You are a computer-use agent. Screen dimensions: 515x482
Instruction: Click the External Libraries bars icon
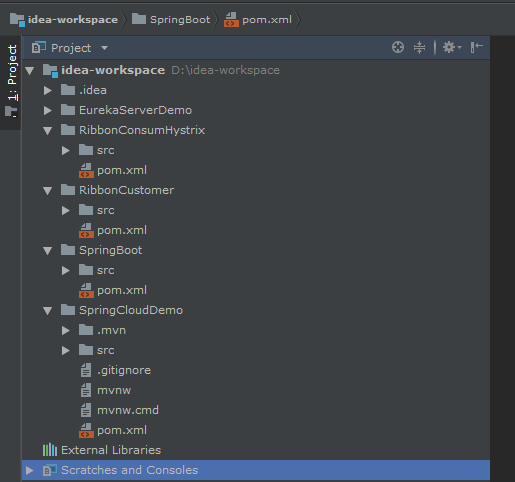click(x=50, y=450)
